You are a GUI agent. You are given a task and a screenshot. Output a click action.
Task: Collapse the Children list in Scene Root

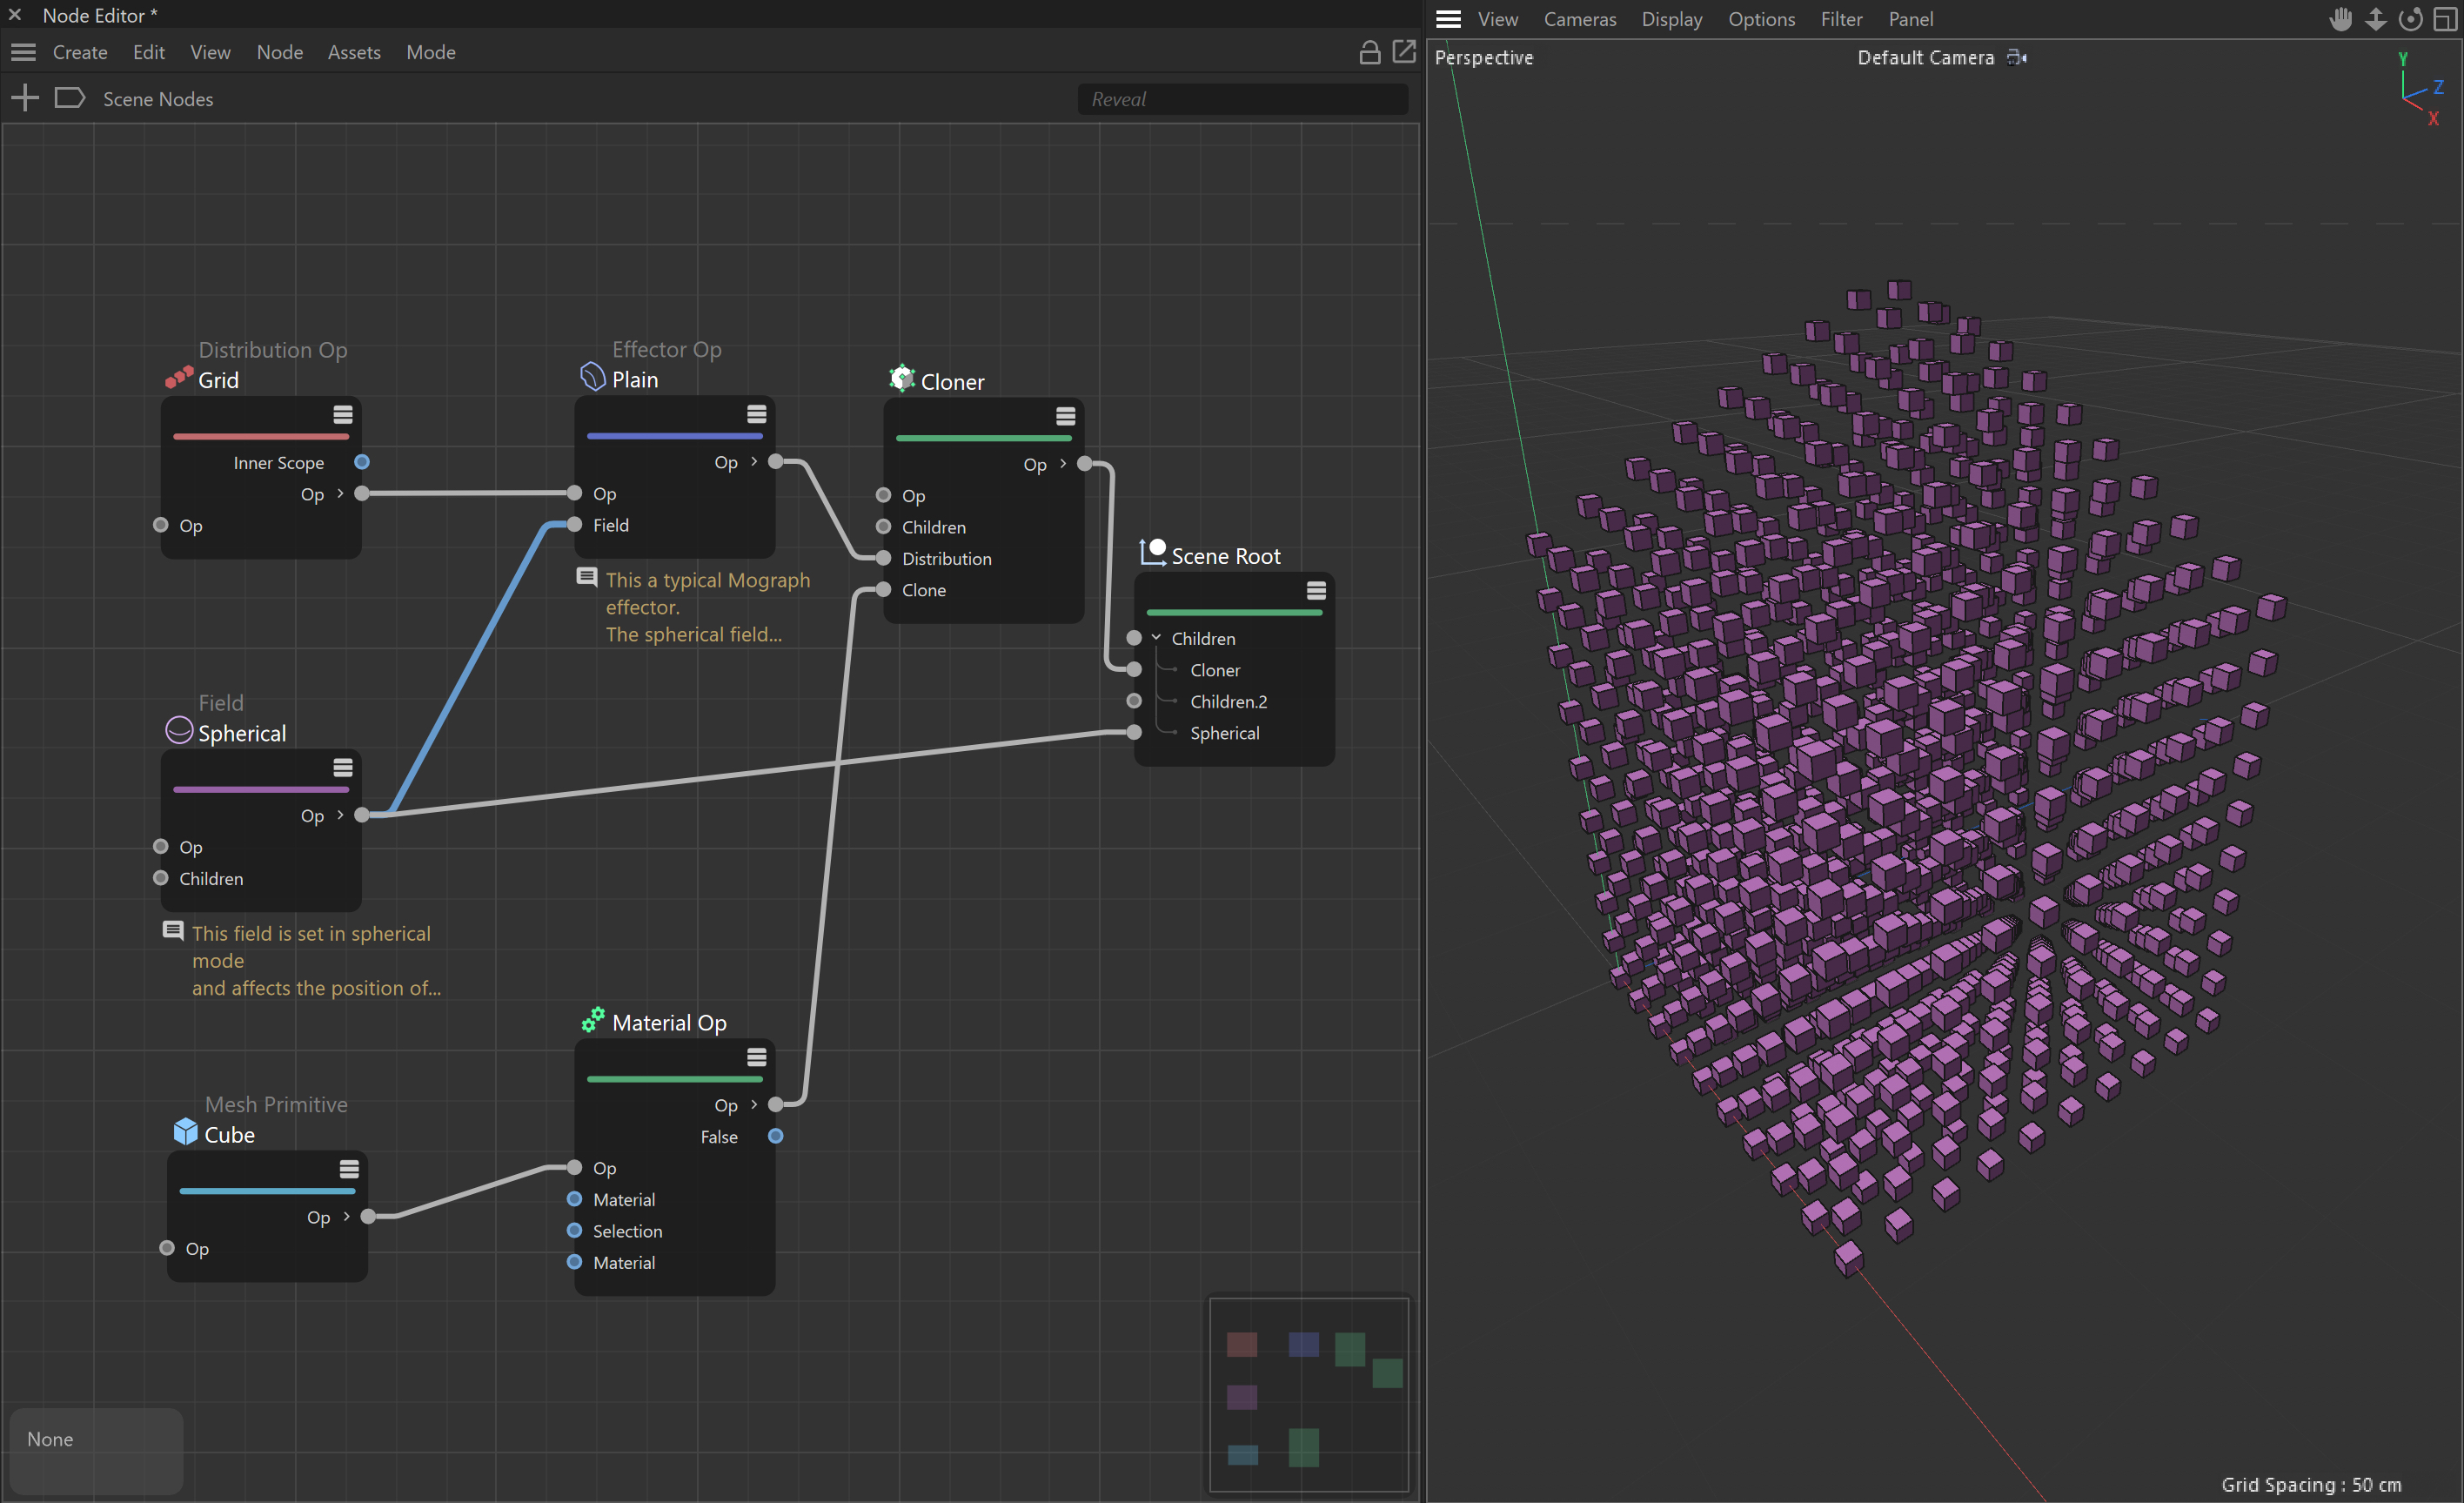[1156, 637]
